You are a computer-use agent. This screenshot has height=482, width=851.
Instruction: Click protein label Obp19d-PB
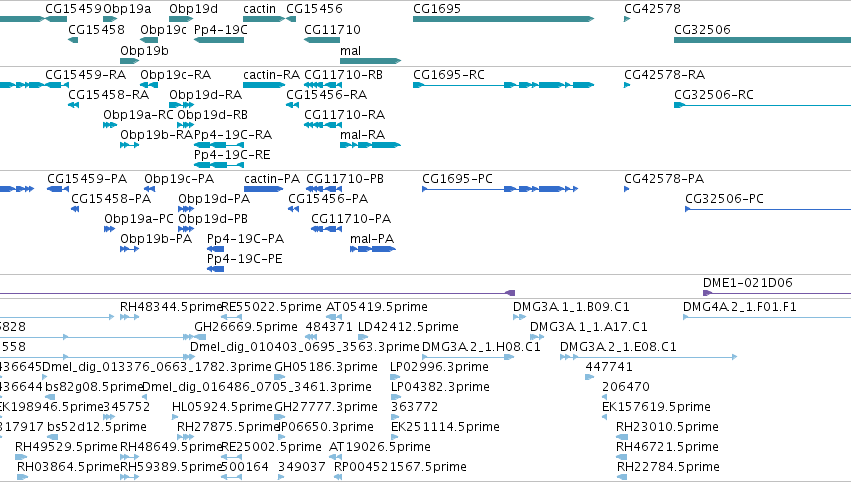pos(213,218)
